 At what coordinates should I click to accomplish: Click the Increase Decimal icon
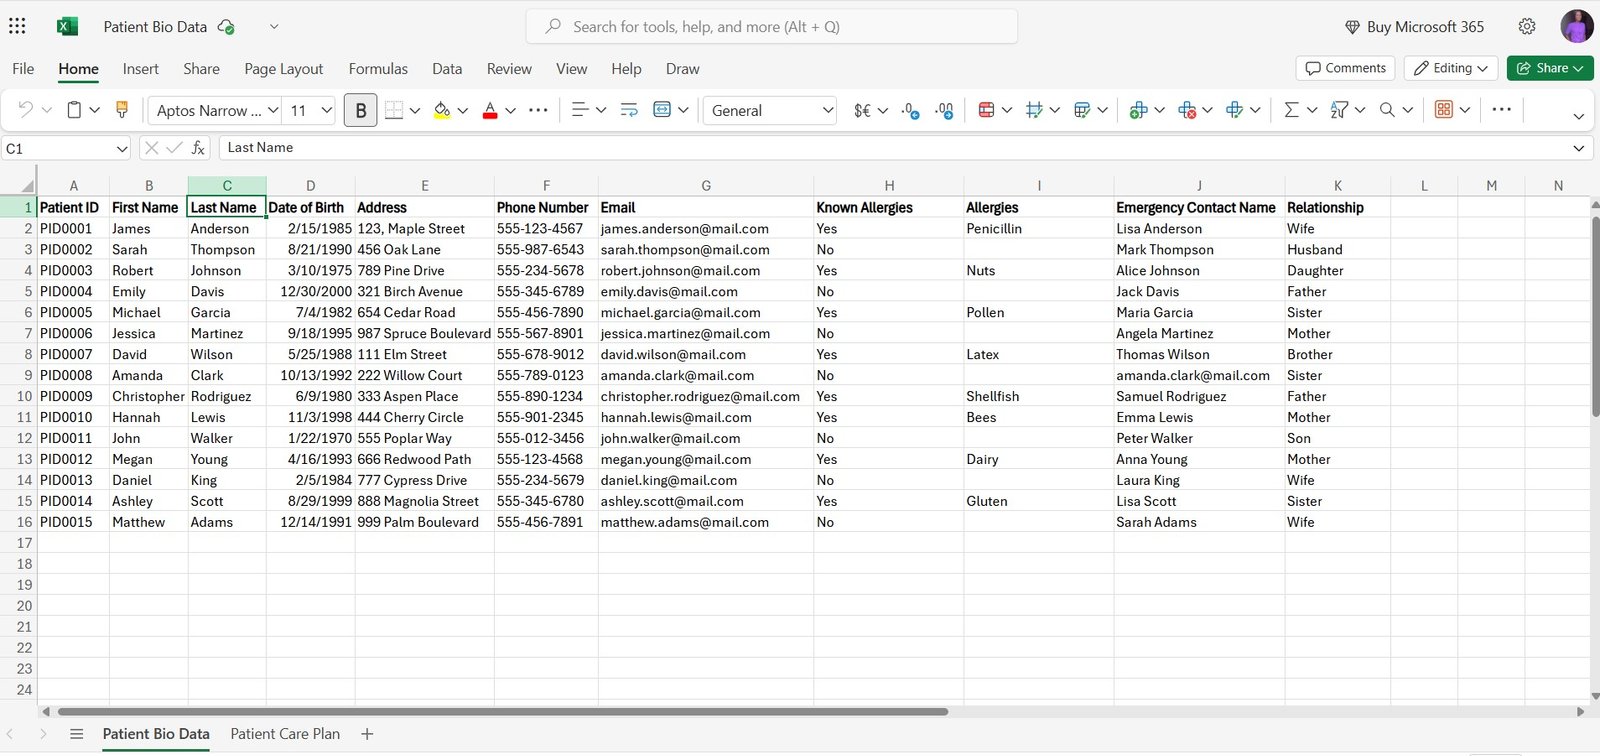tap(944, 110)
